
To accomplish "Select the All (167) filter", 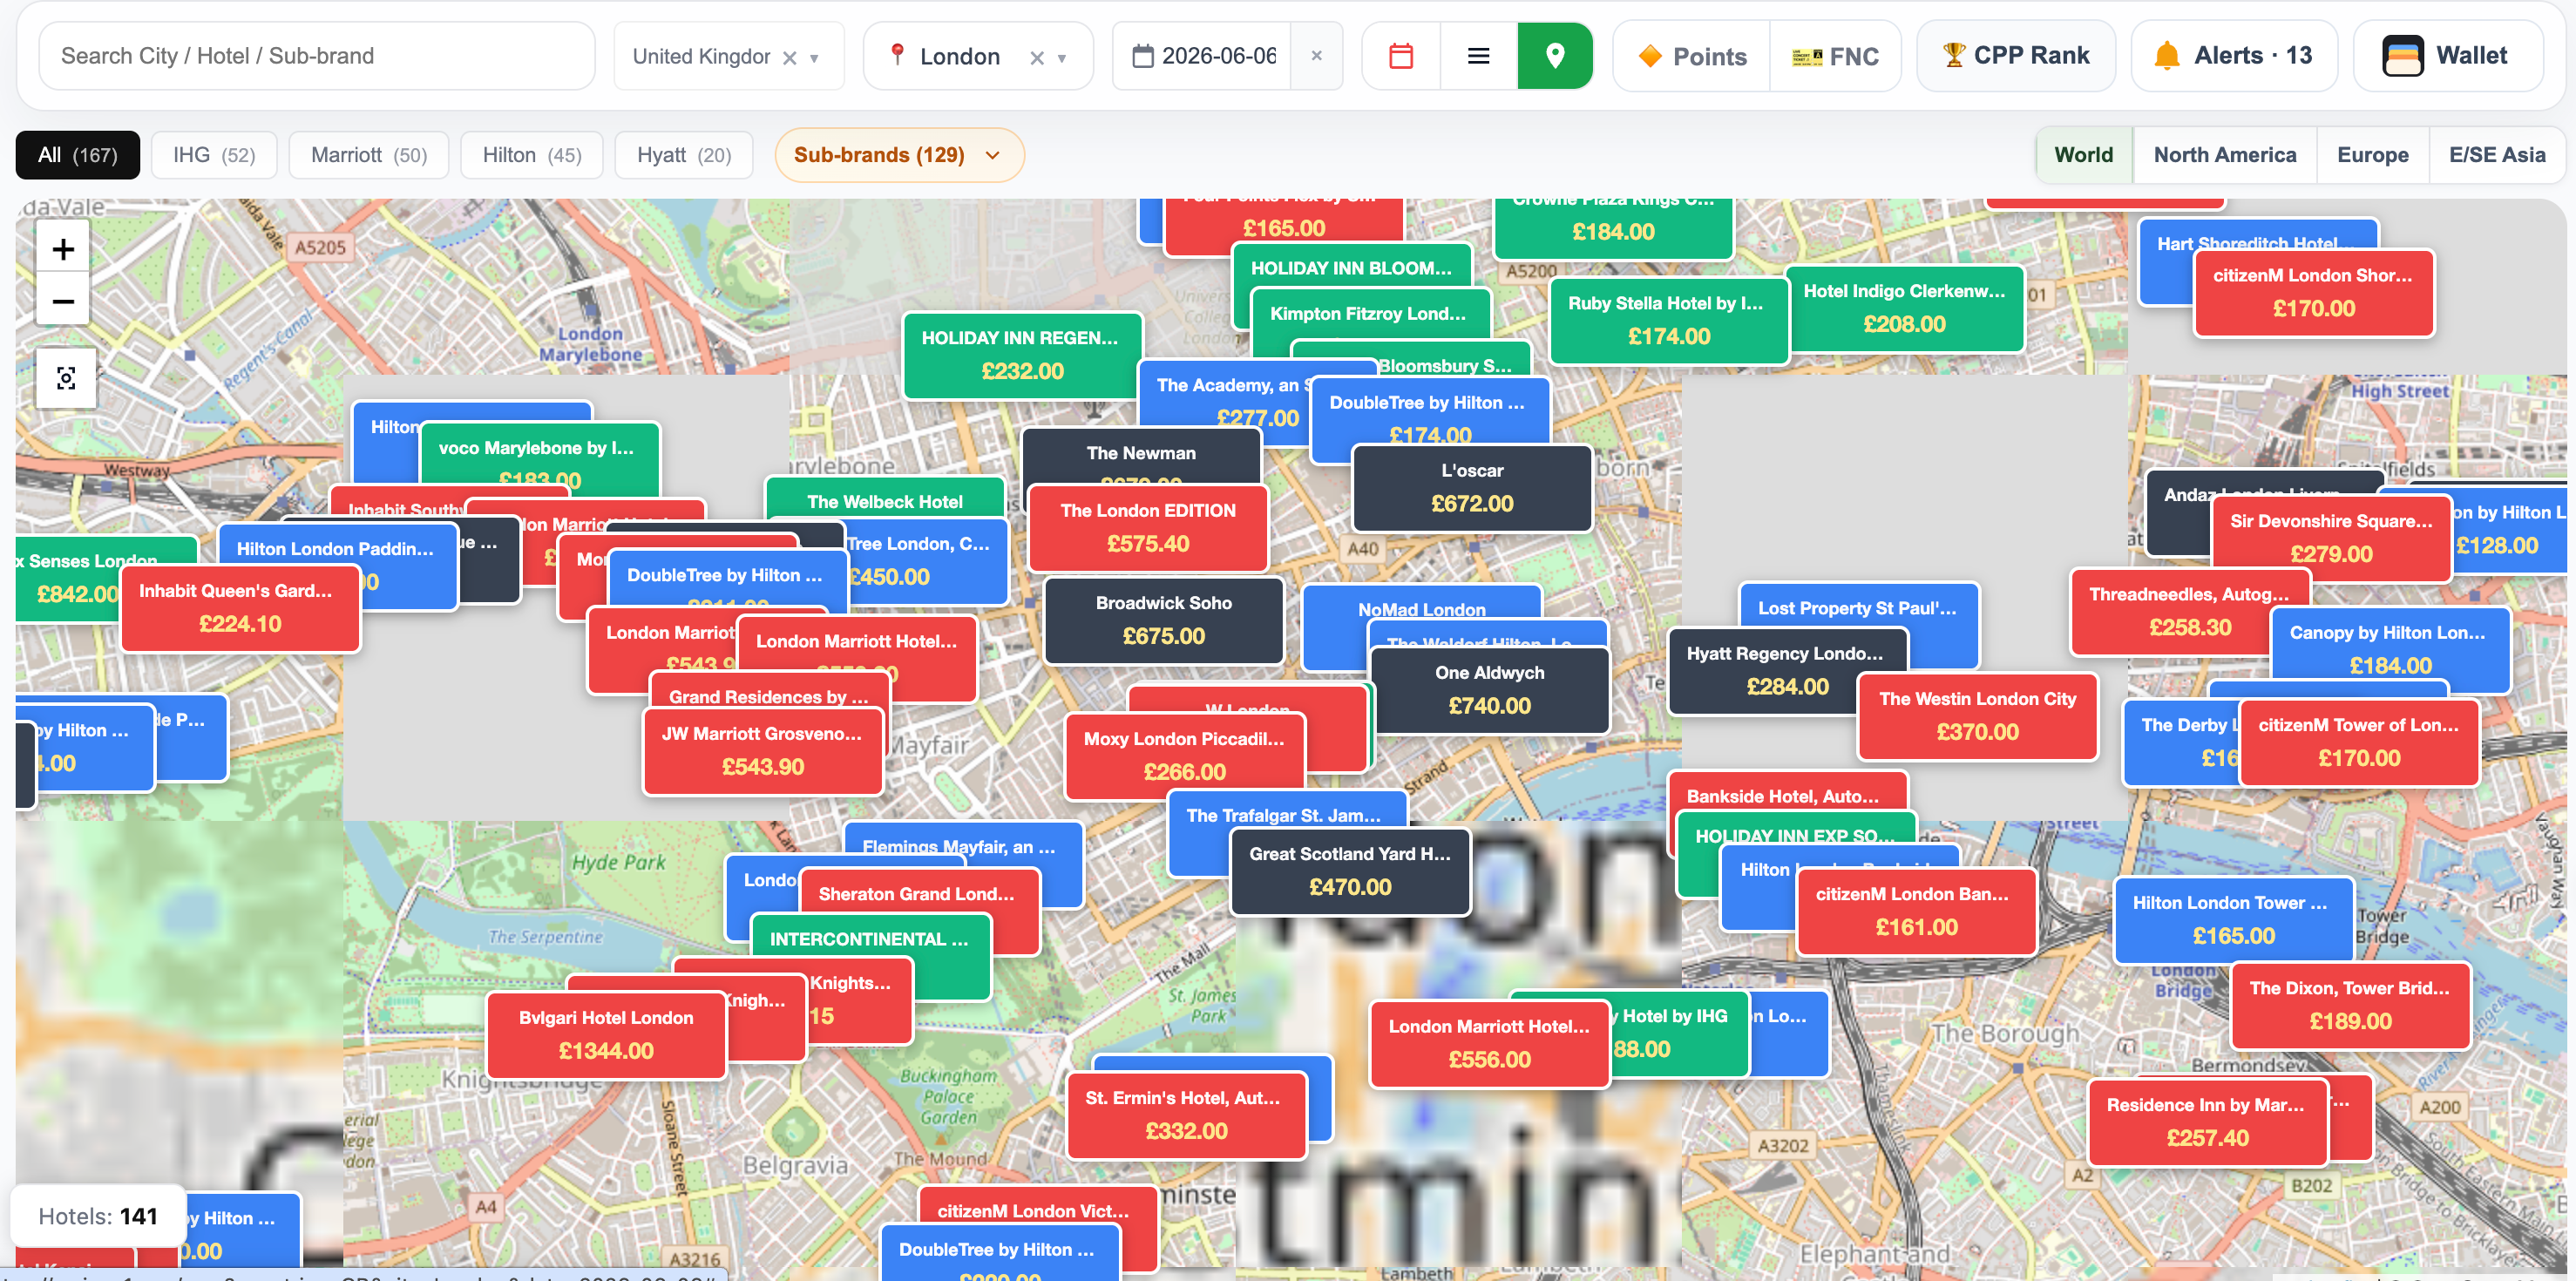I will click(x=78, y=155).
